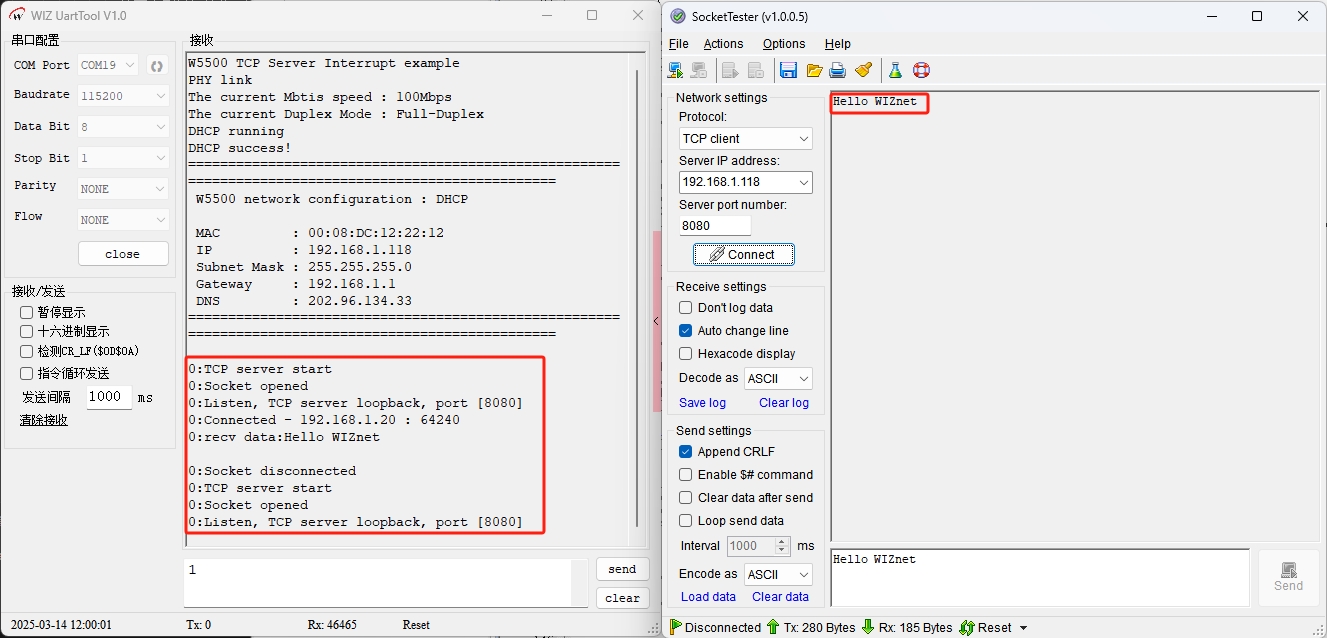Open the Decode as ASCII dropdown
Image resolution: width=1327 pixels, height=638 pixels.
click(777, 379)
